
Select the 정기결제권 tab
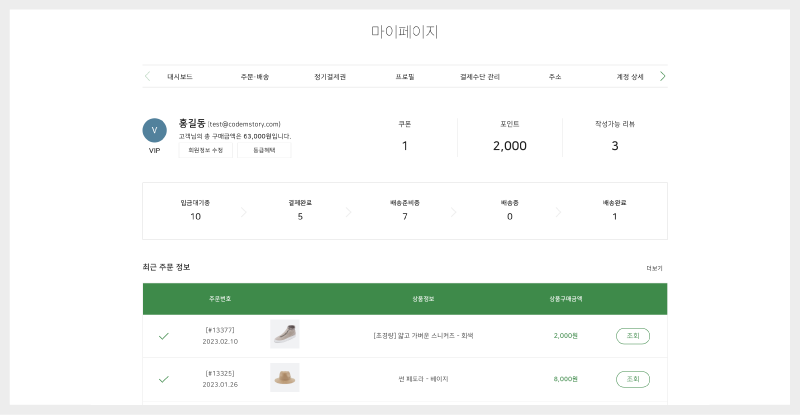[330, 76]
